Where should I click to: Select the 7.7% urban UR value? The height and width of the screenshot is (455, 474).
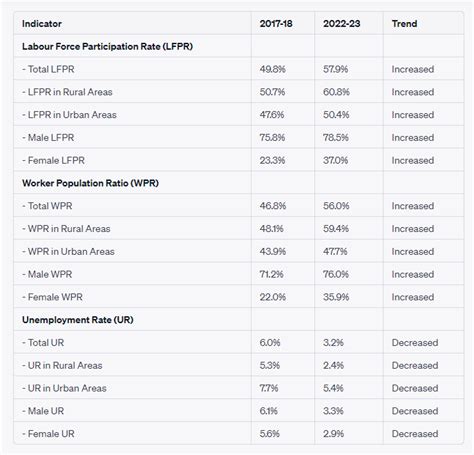tap(269, 388)
